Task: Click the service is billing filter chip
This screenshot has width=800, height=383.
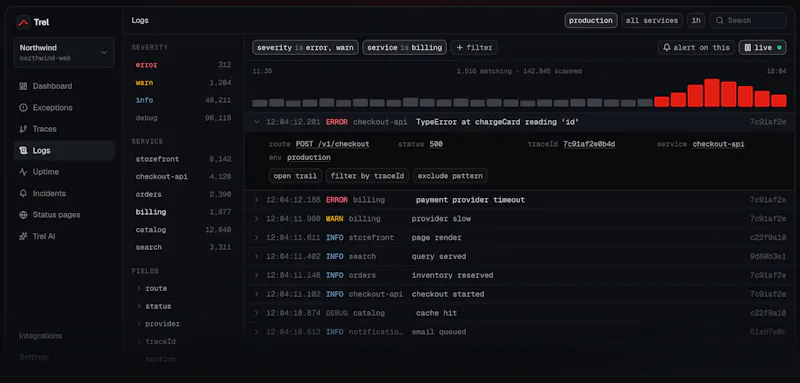Action: [405, 47]
